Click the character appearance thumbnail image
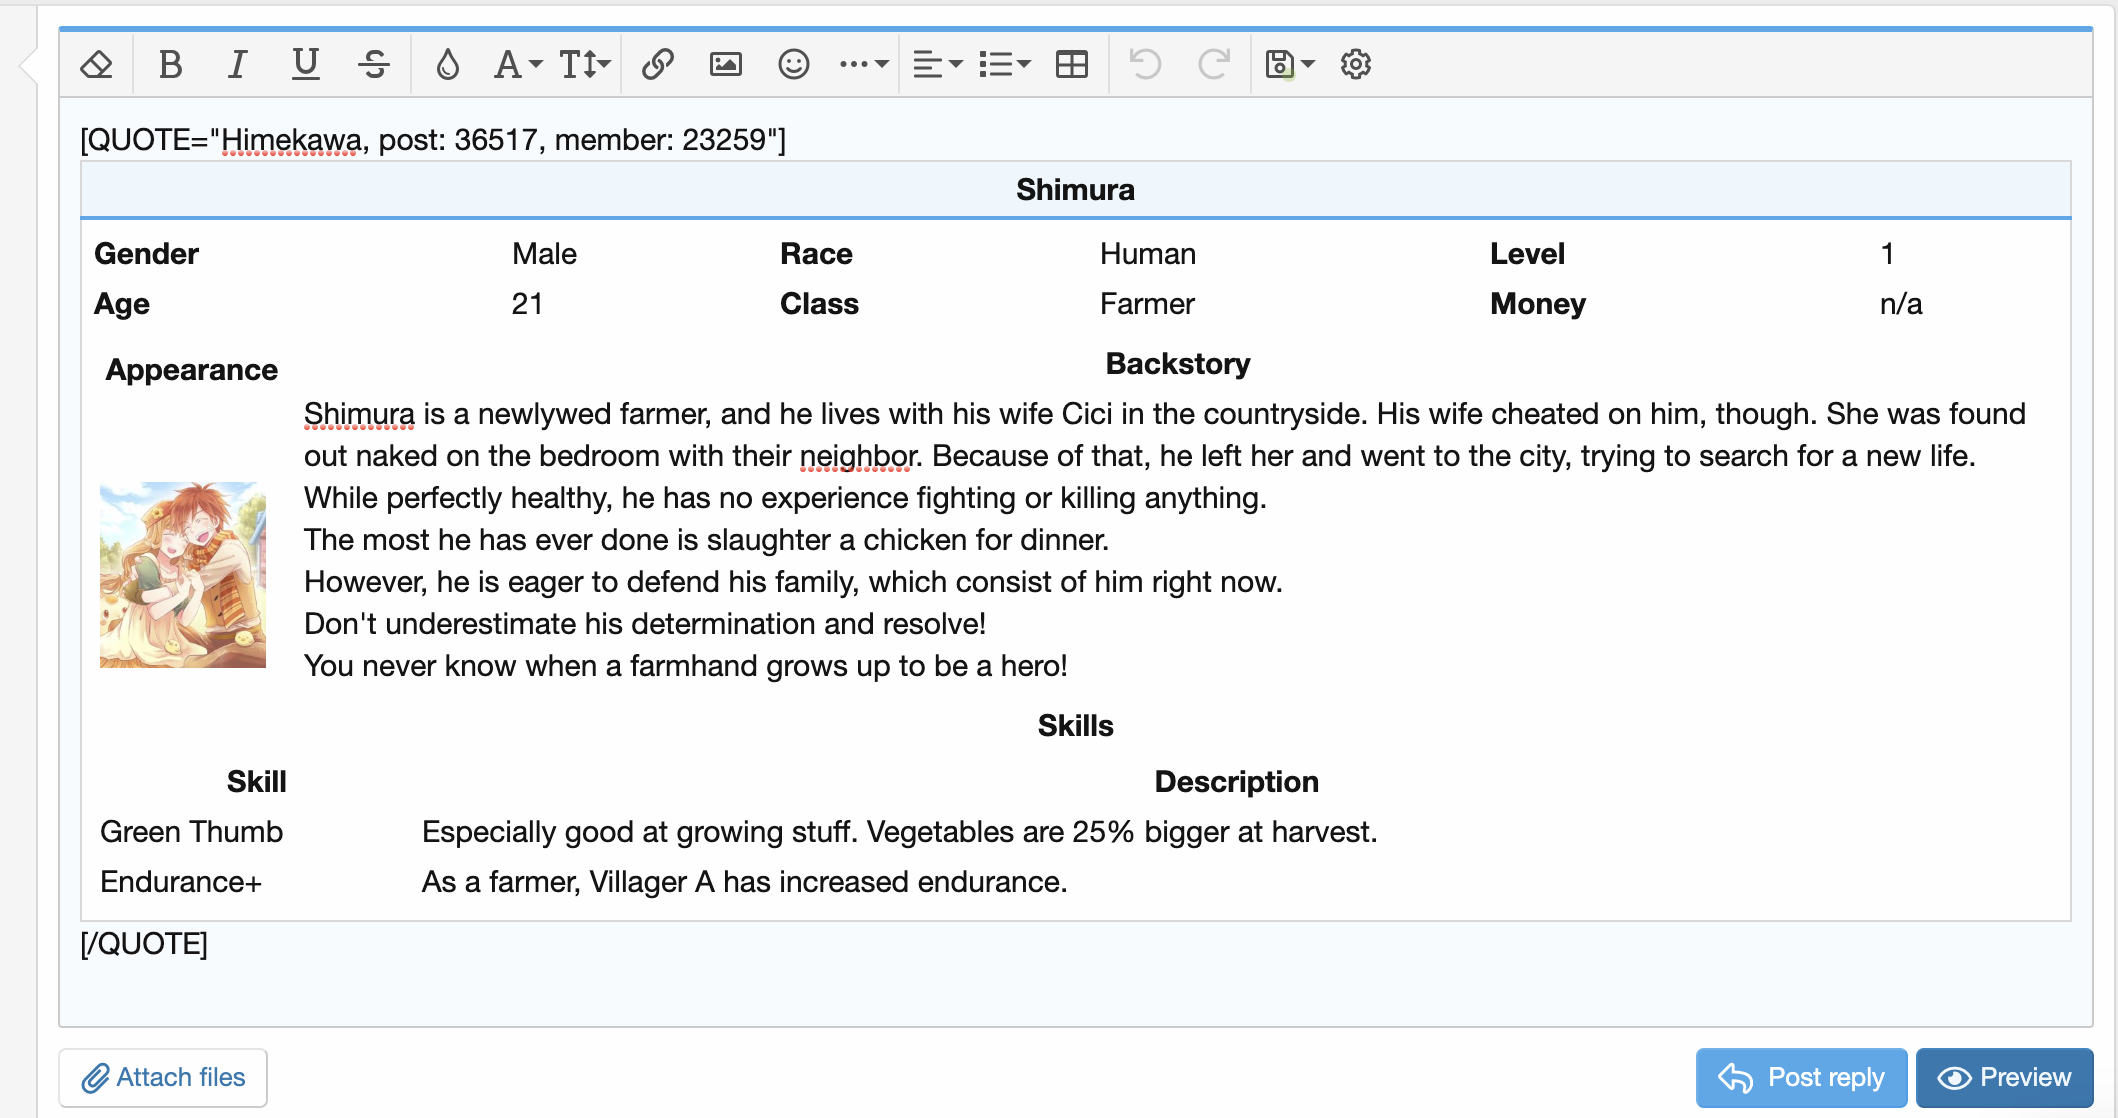Image resolution: width=2118 pixels, height=1118 pixels. pyautogui.click(x=183, y=575)
